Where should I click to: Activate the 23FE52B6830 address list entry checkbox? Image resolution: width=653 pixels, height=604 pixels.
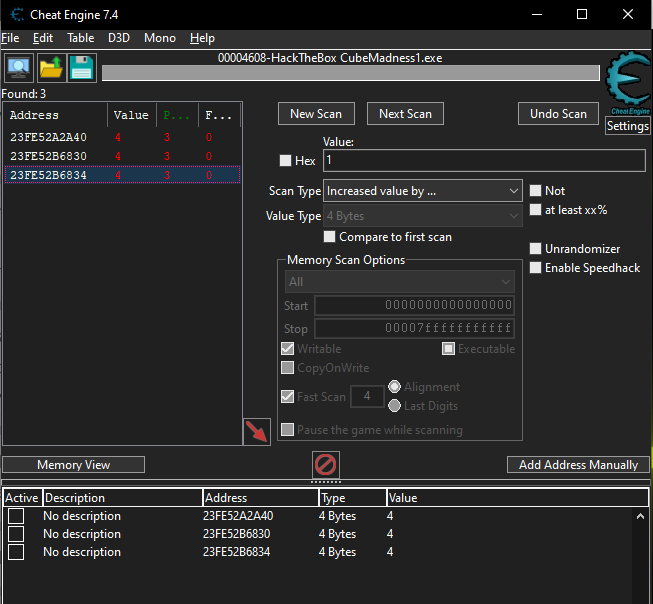16,534
